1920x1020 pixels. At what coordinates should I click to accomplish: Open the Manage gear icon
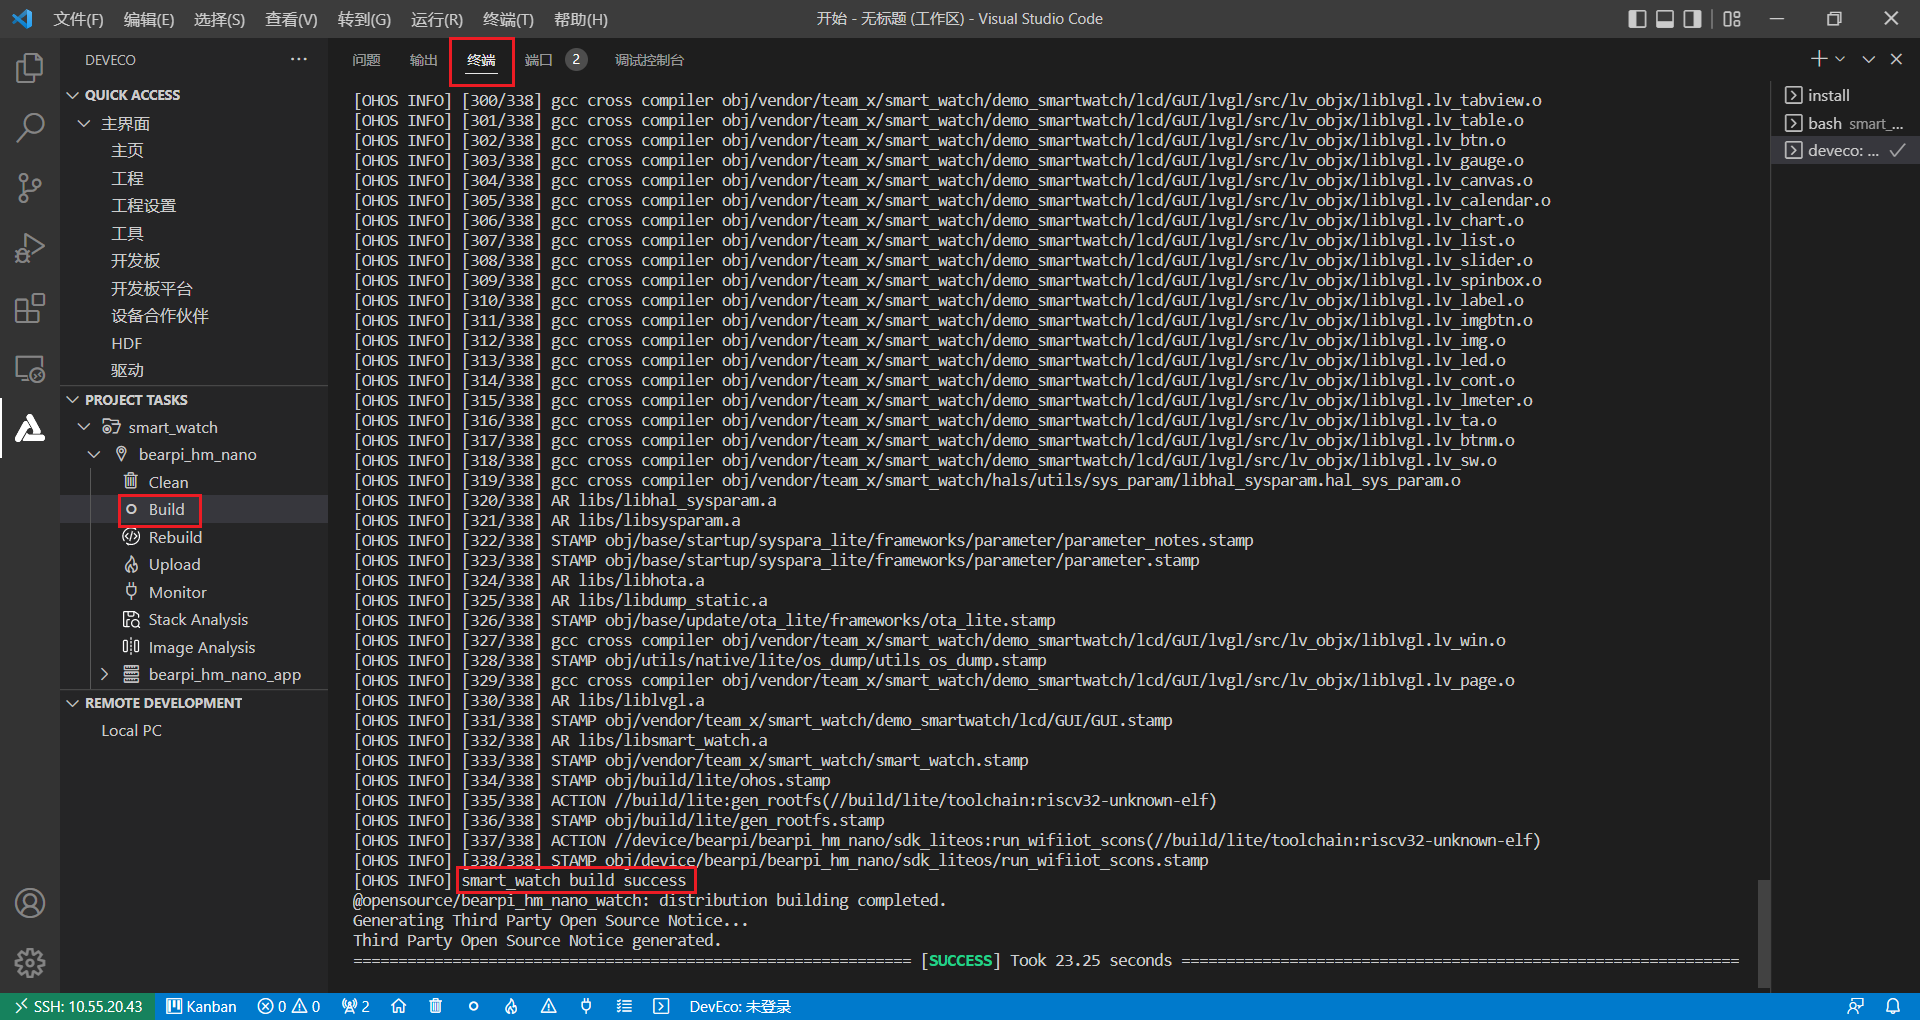pyautogui.click(x=30, y=963)
